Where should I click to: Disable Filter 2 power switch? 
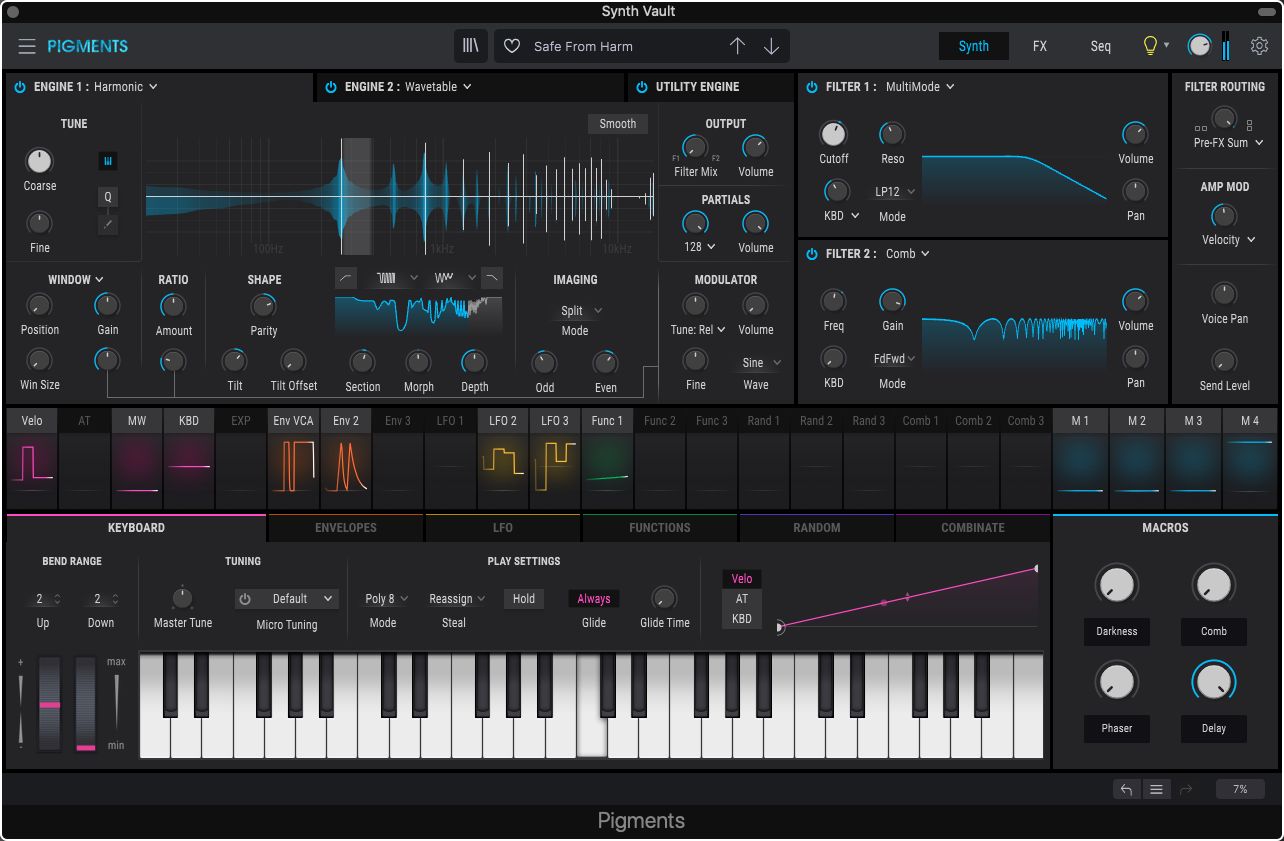click(x=812, y=254)
